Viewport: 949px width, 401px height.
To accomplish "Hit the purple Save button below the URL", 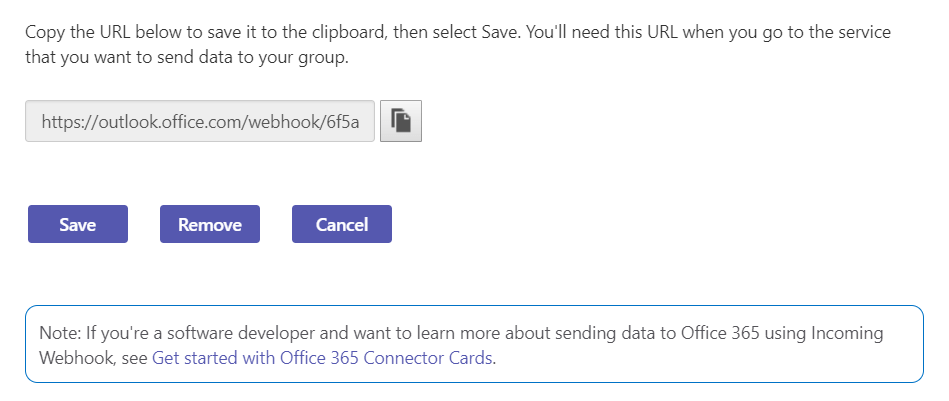I will 78,224.
